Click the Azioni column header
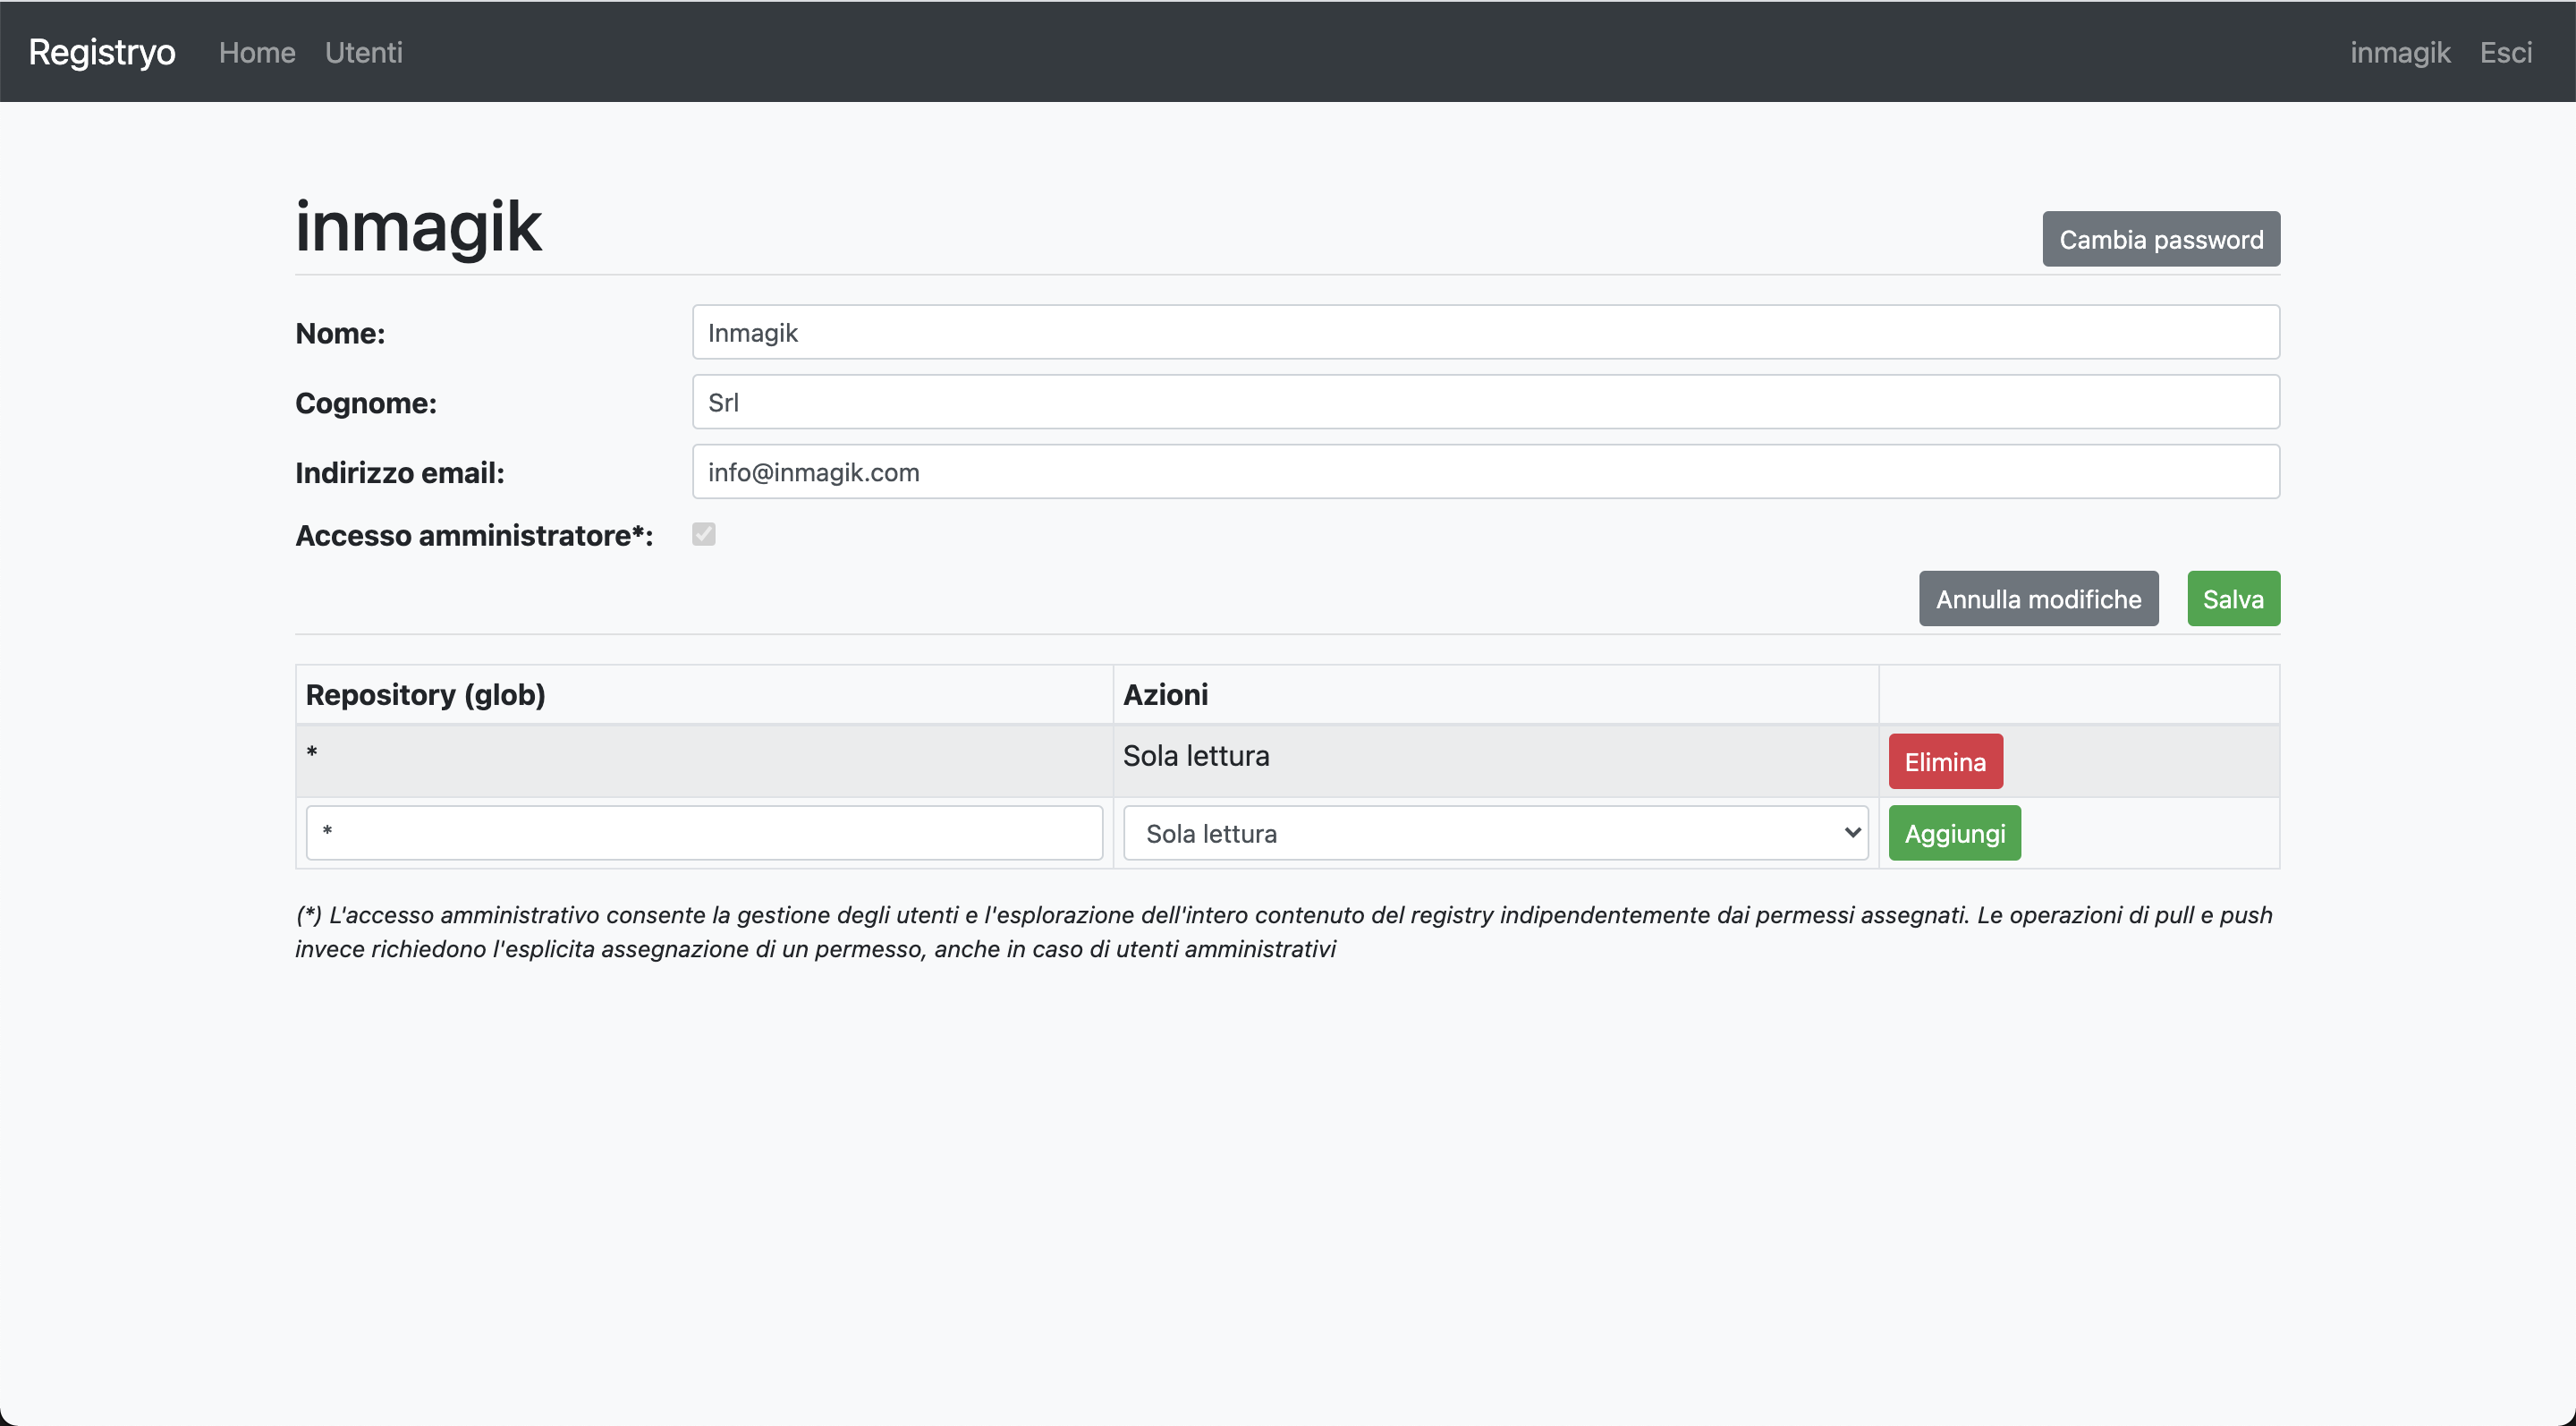Screen dimensions: 2576x1426 [x=1165, y=694]
